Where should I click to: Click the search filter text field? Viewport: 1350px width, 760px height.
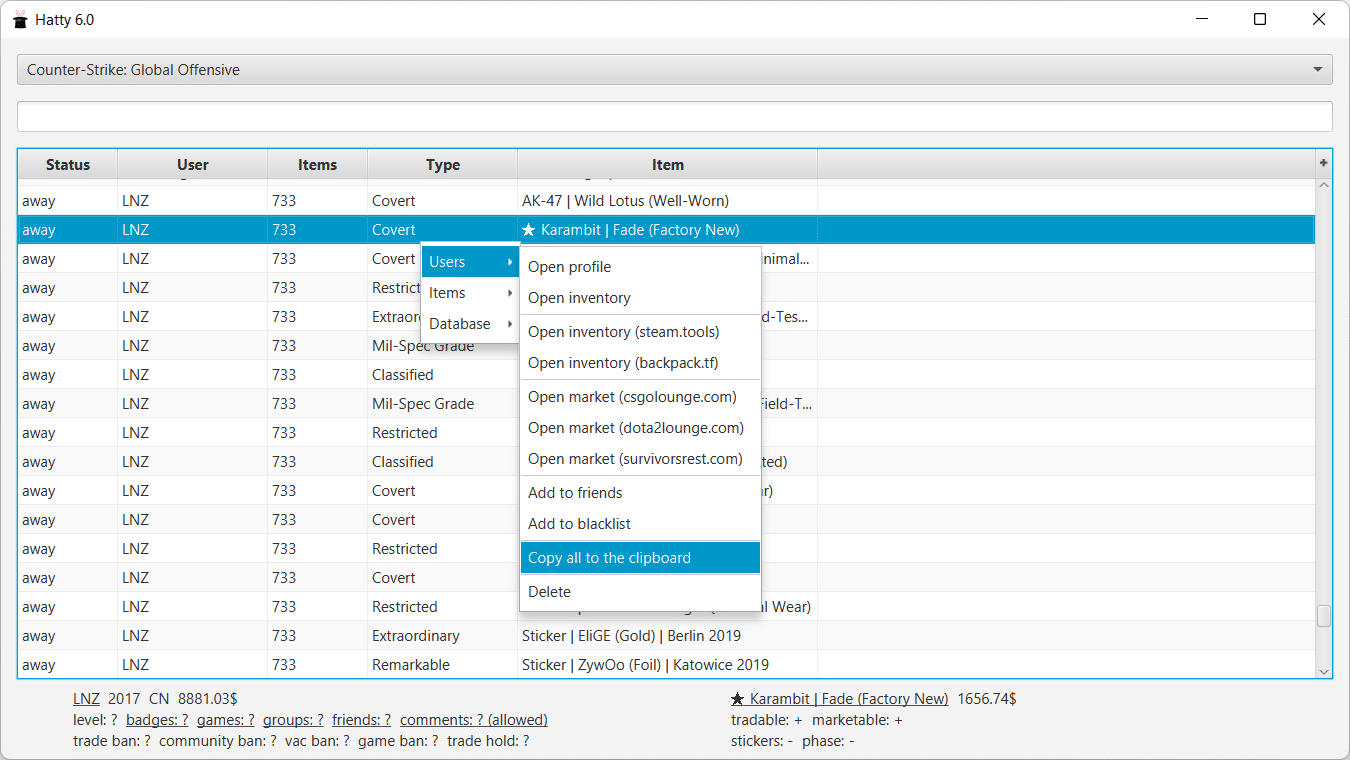coord(674,116)
